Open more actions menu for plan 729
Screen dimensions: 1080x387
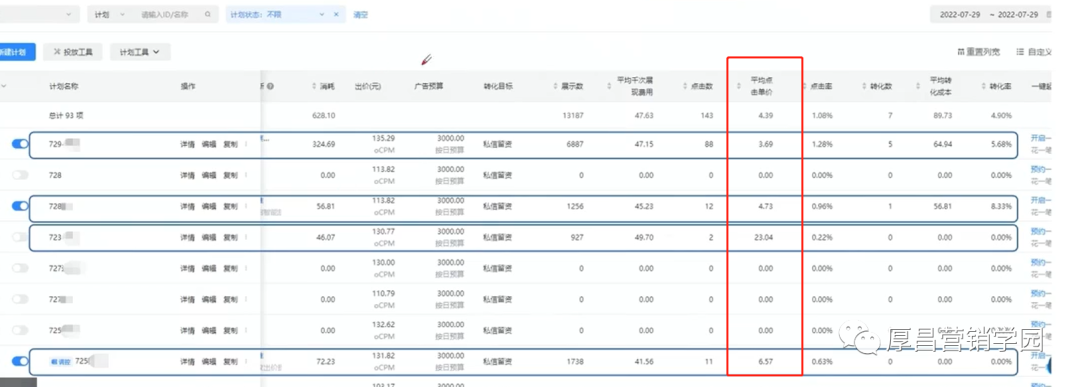pos(246,145)
